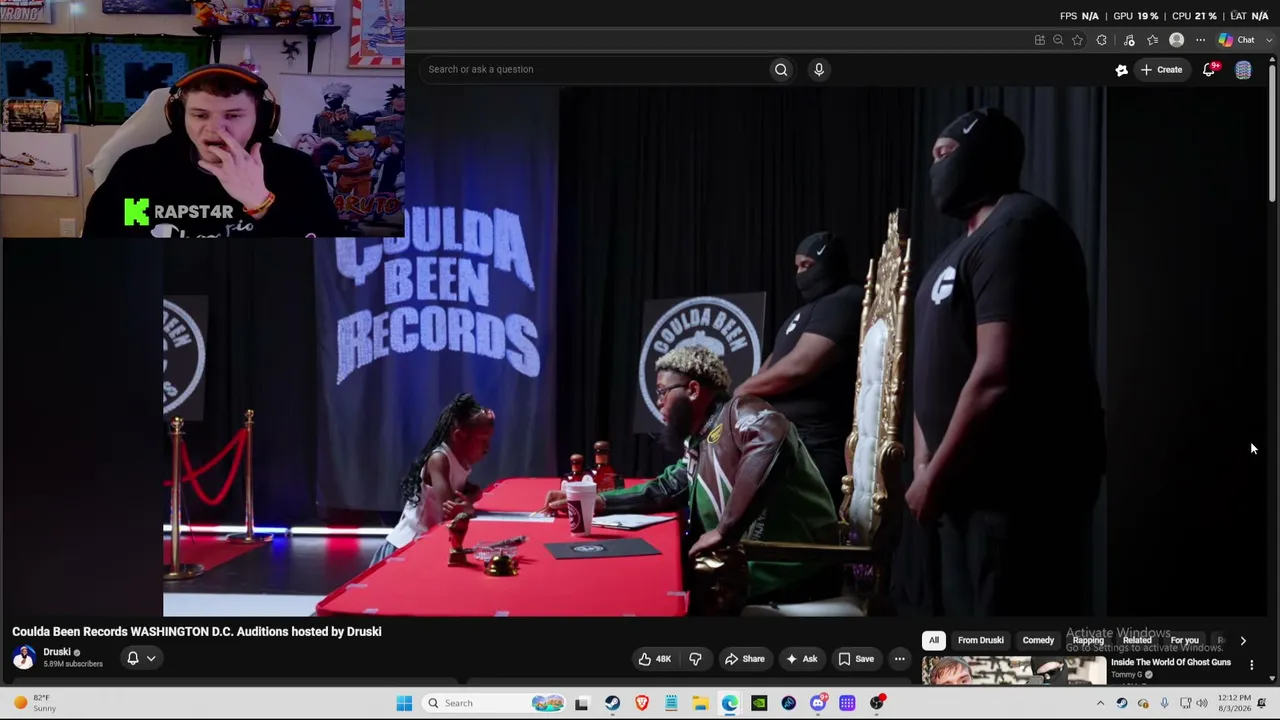Save the video to a playlist
The image size is (1280, 720).
point(856,659)
